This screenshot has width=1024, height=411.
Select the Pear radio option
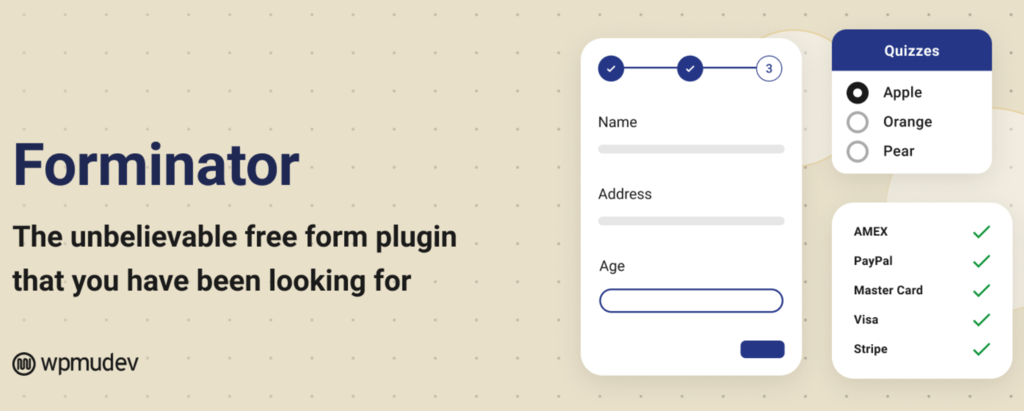pyautogui.click(x=857, y=152)
